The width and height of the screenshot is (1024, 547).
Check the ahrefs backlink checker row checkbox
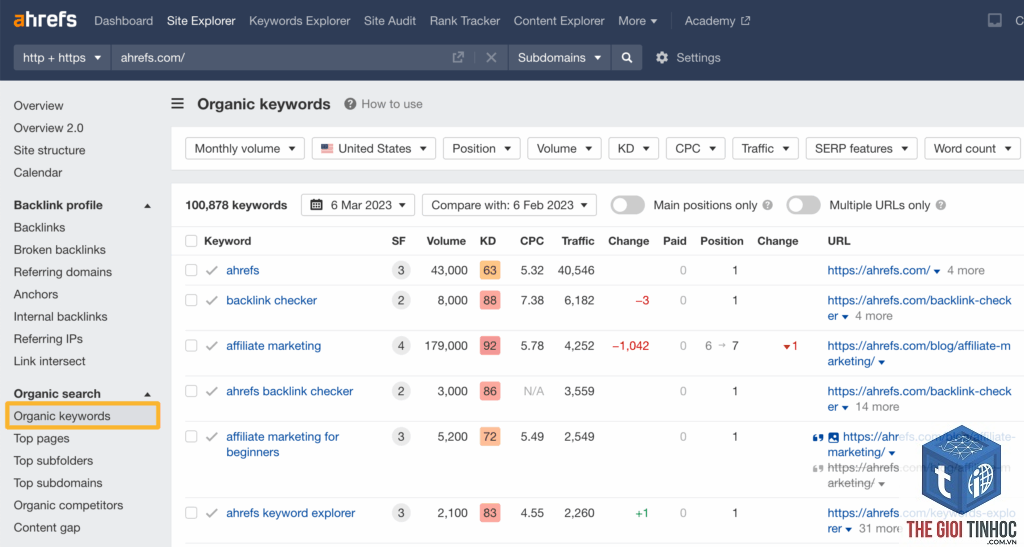pyautogui.click(x=191, y=391)
